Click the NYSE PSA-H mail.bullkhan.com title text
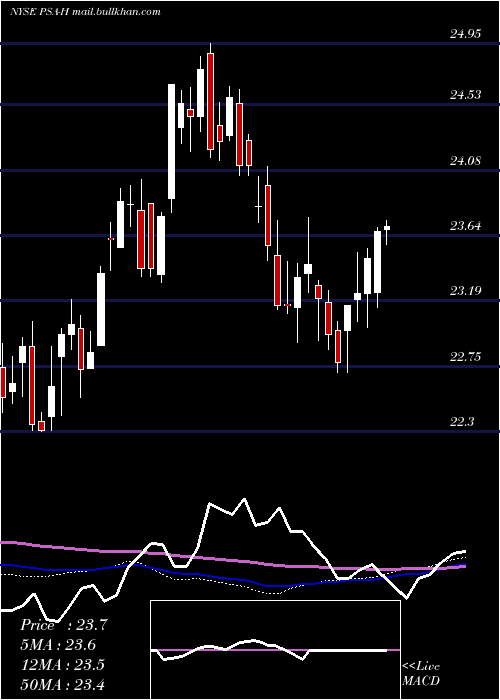Screen dimensions: 500x700 (85, 12)
